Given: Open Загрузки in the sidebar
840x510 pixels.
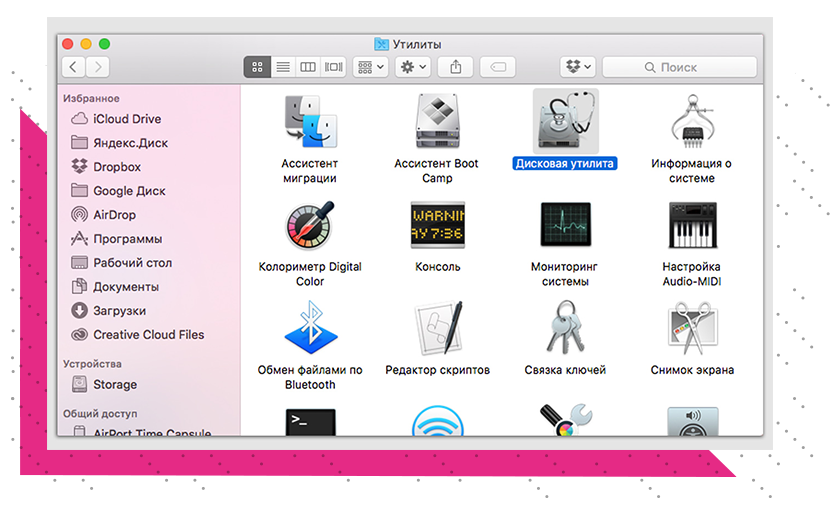Looking at the screenshot, I should [119, 311].
